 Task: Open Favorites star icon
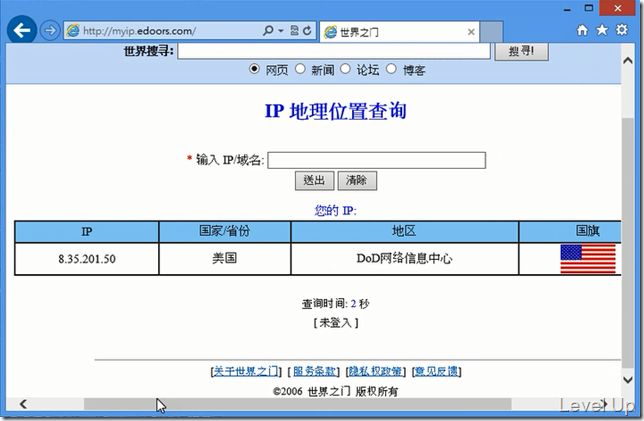602,30
